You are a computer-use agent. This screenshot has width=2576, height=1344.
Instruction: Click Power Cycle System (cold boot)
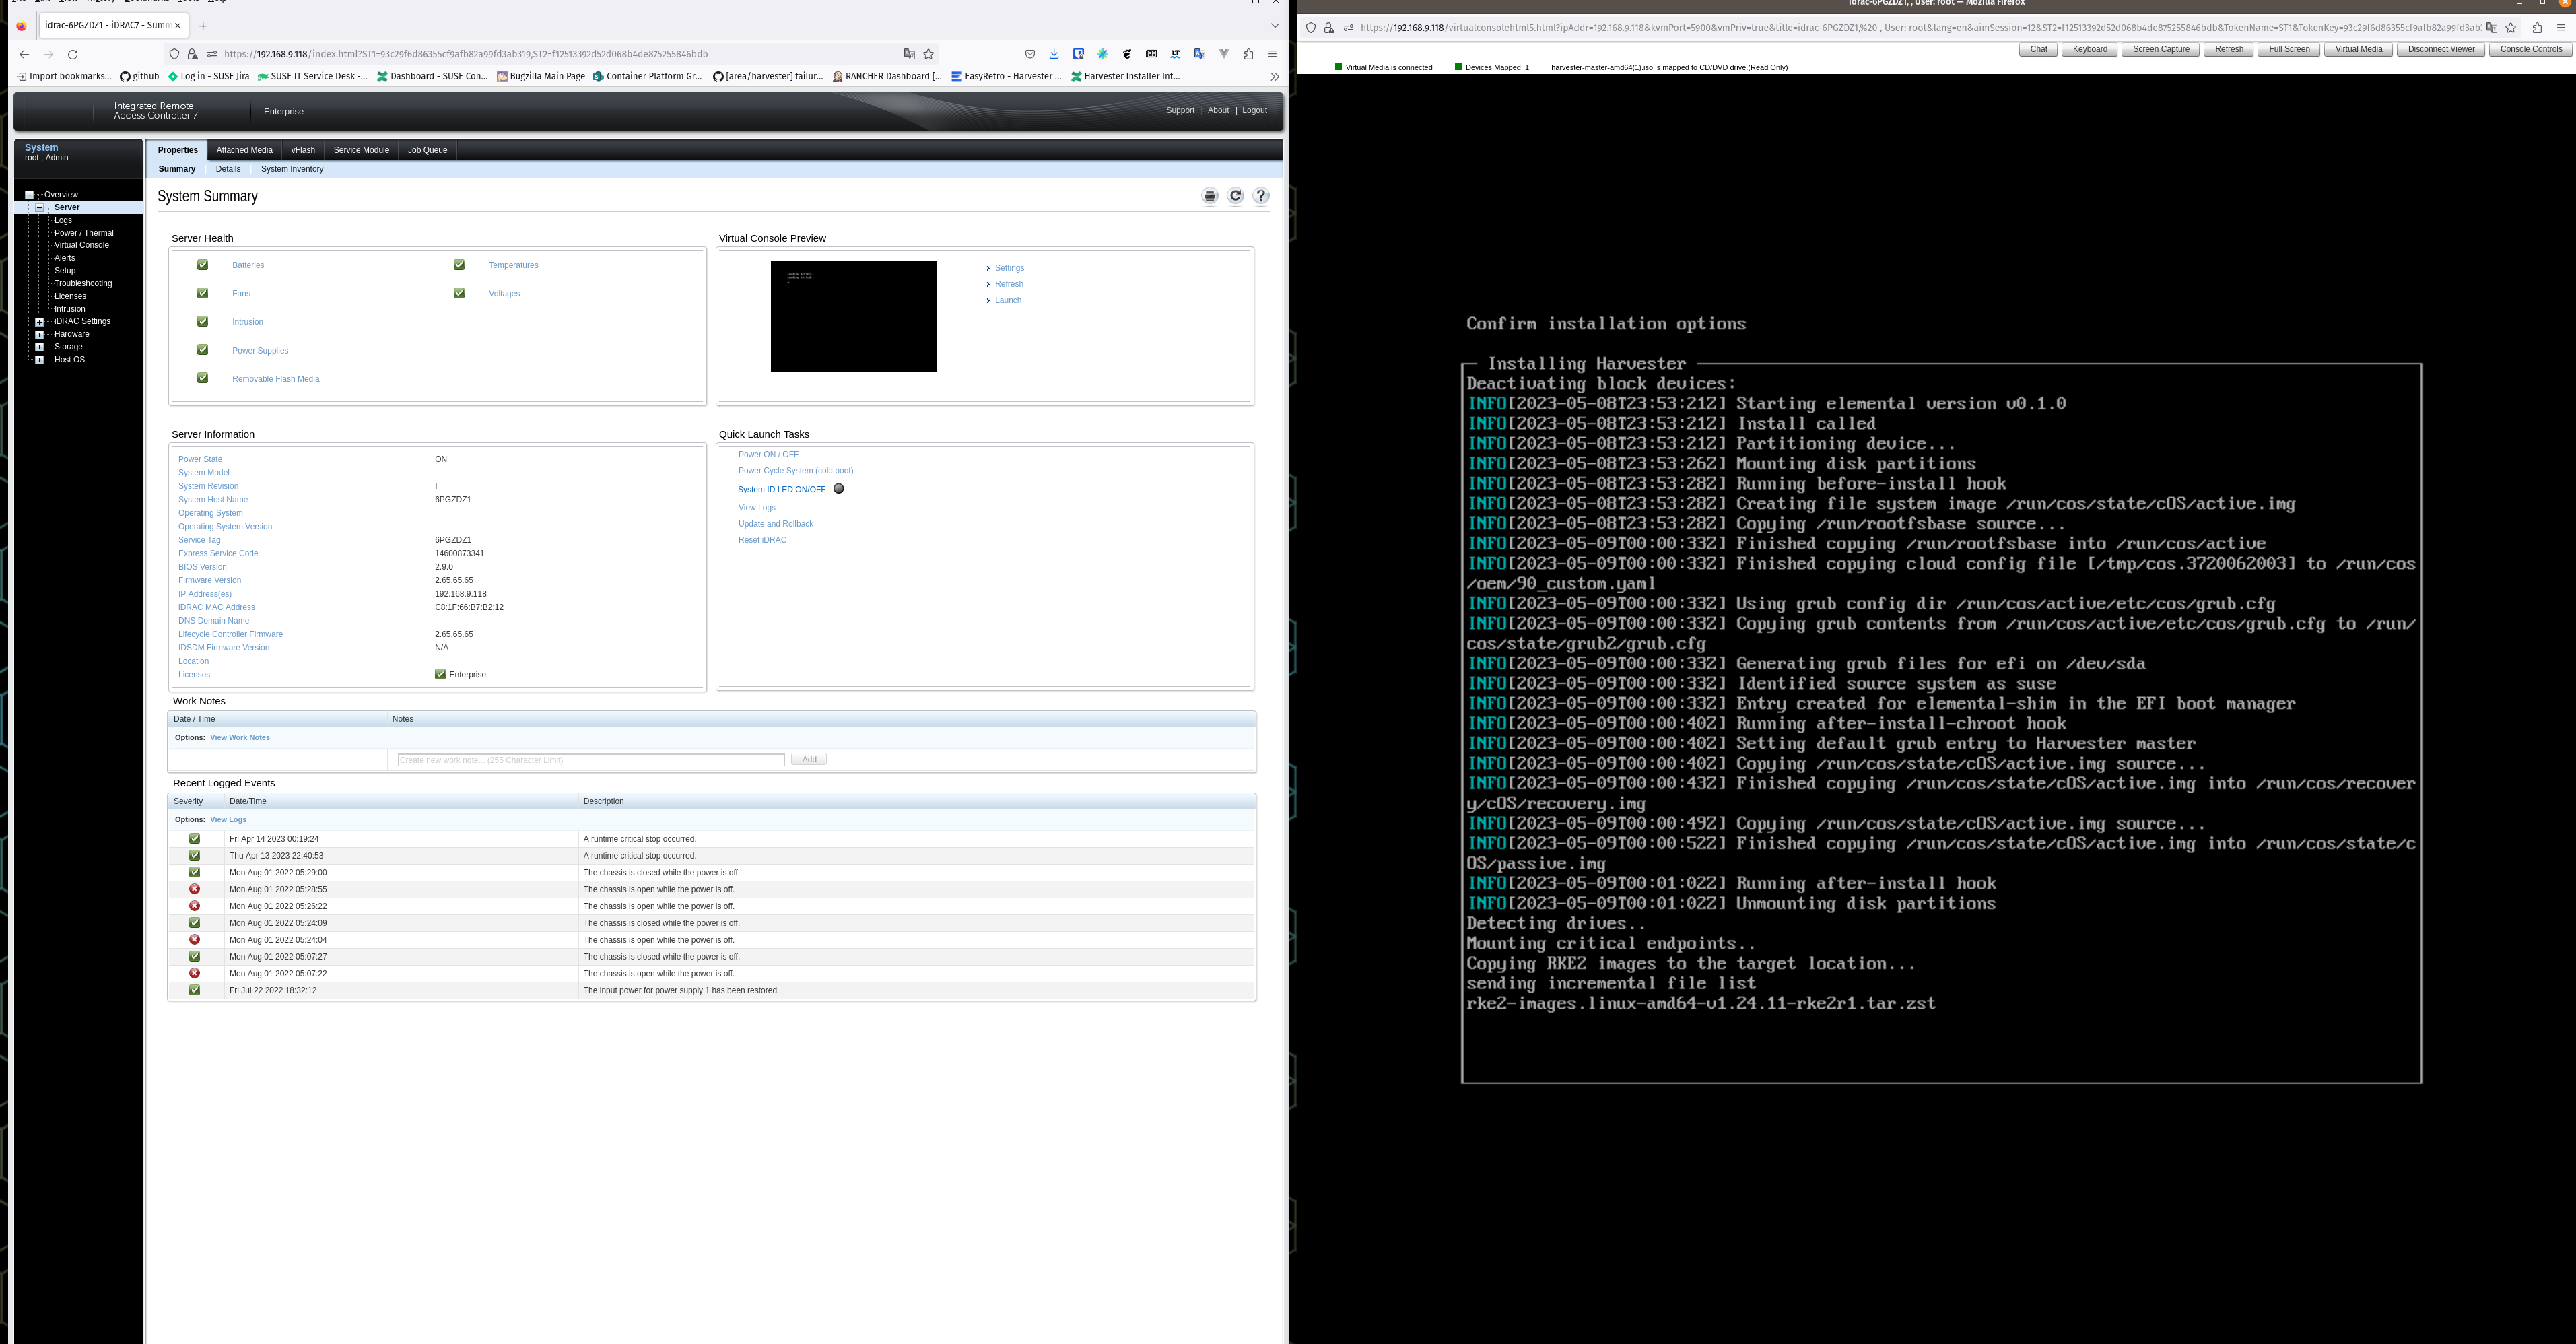coord(795,471)
